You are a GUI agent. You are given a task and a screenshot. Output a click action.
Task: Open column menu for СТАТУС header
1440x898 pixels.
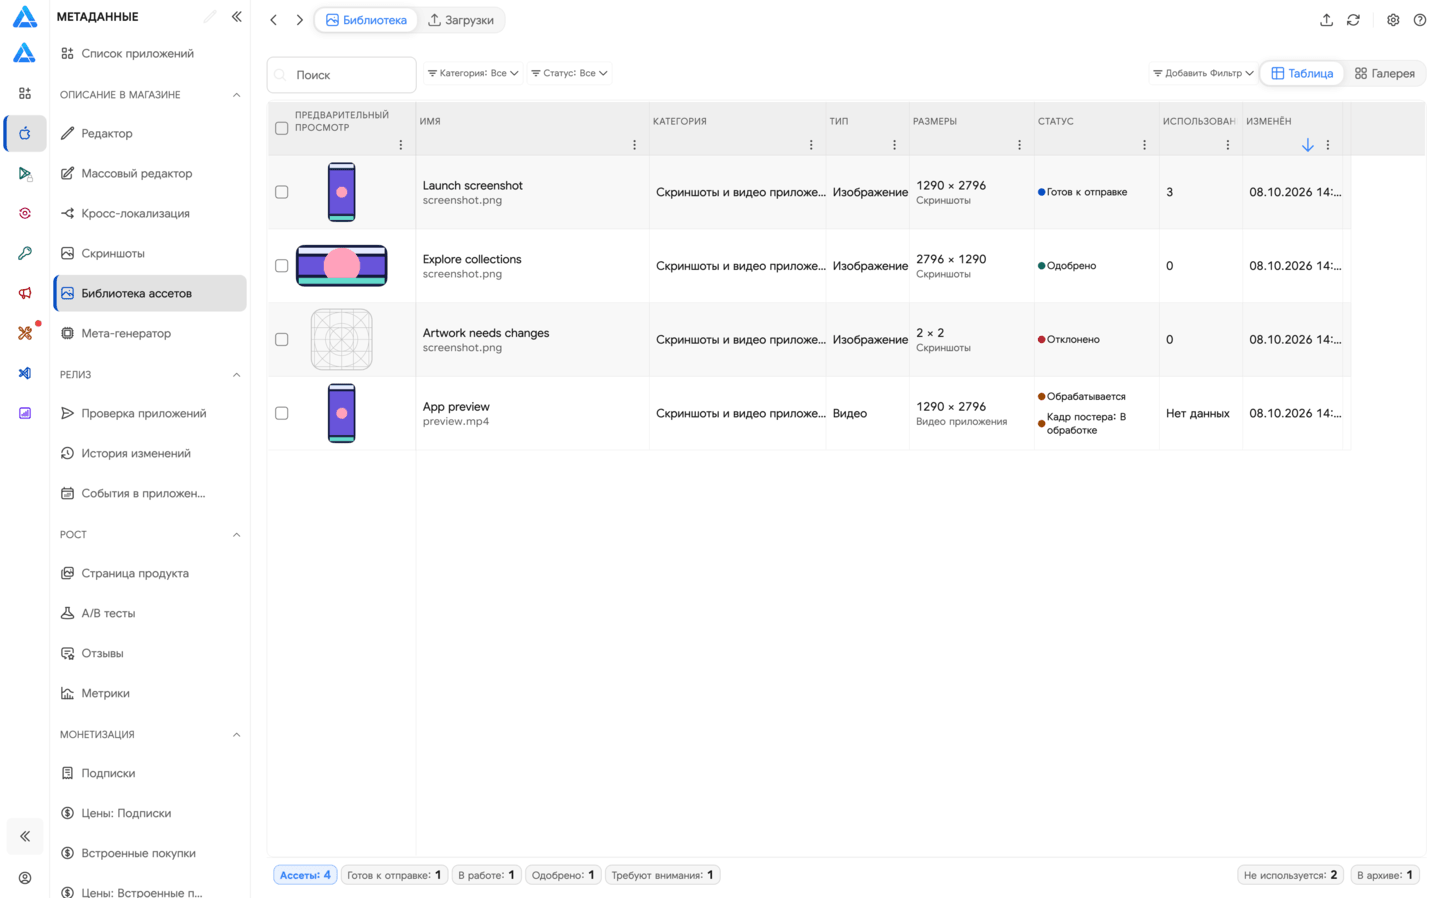click(x=1144, y=145)
